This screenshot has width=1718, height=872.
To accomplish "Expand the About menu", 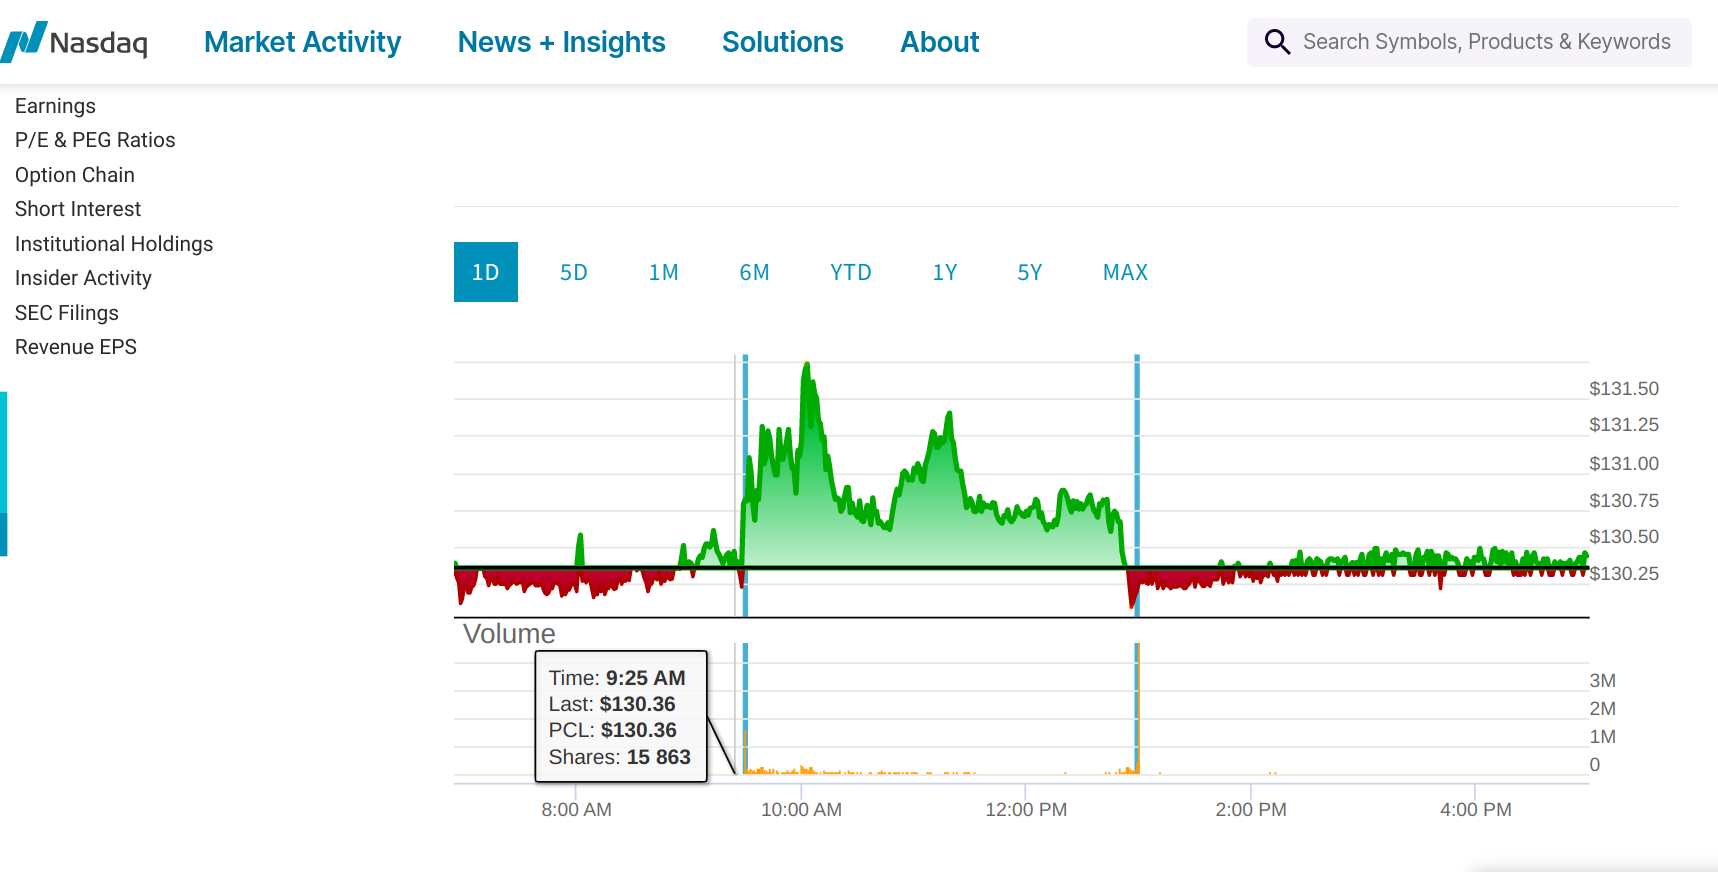I will coord(939,42).
